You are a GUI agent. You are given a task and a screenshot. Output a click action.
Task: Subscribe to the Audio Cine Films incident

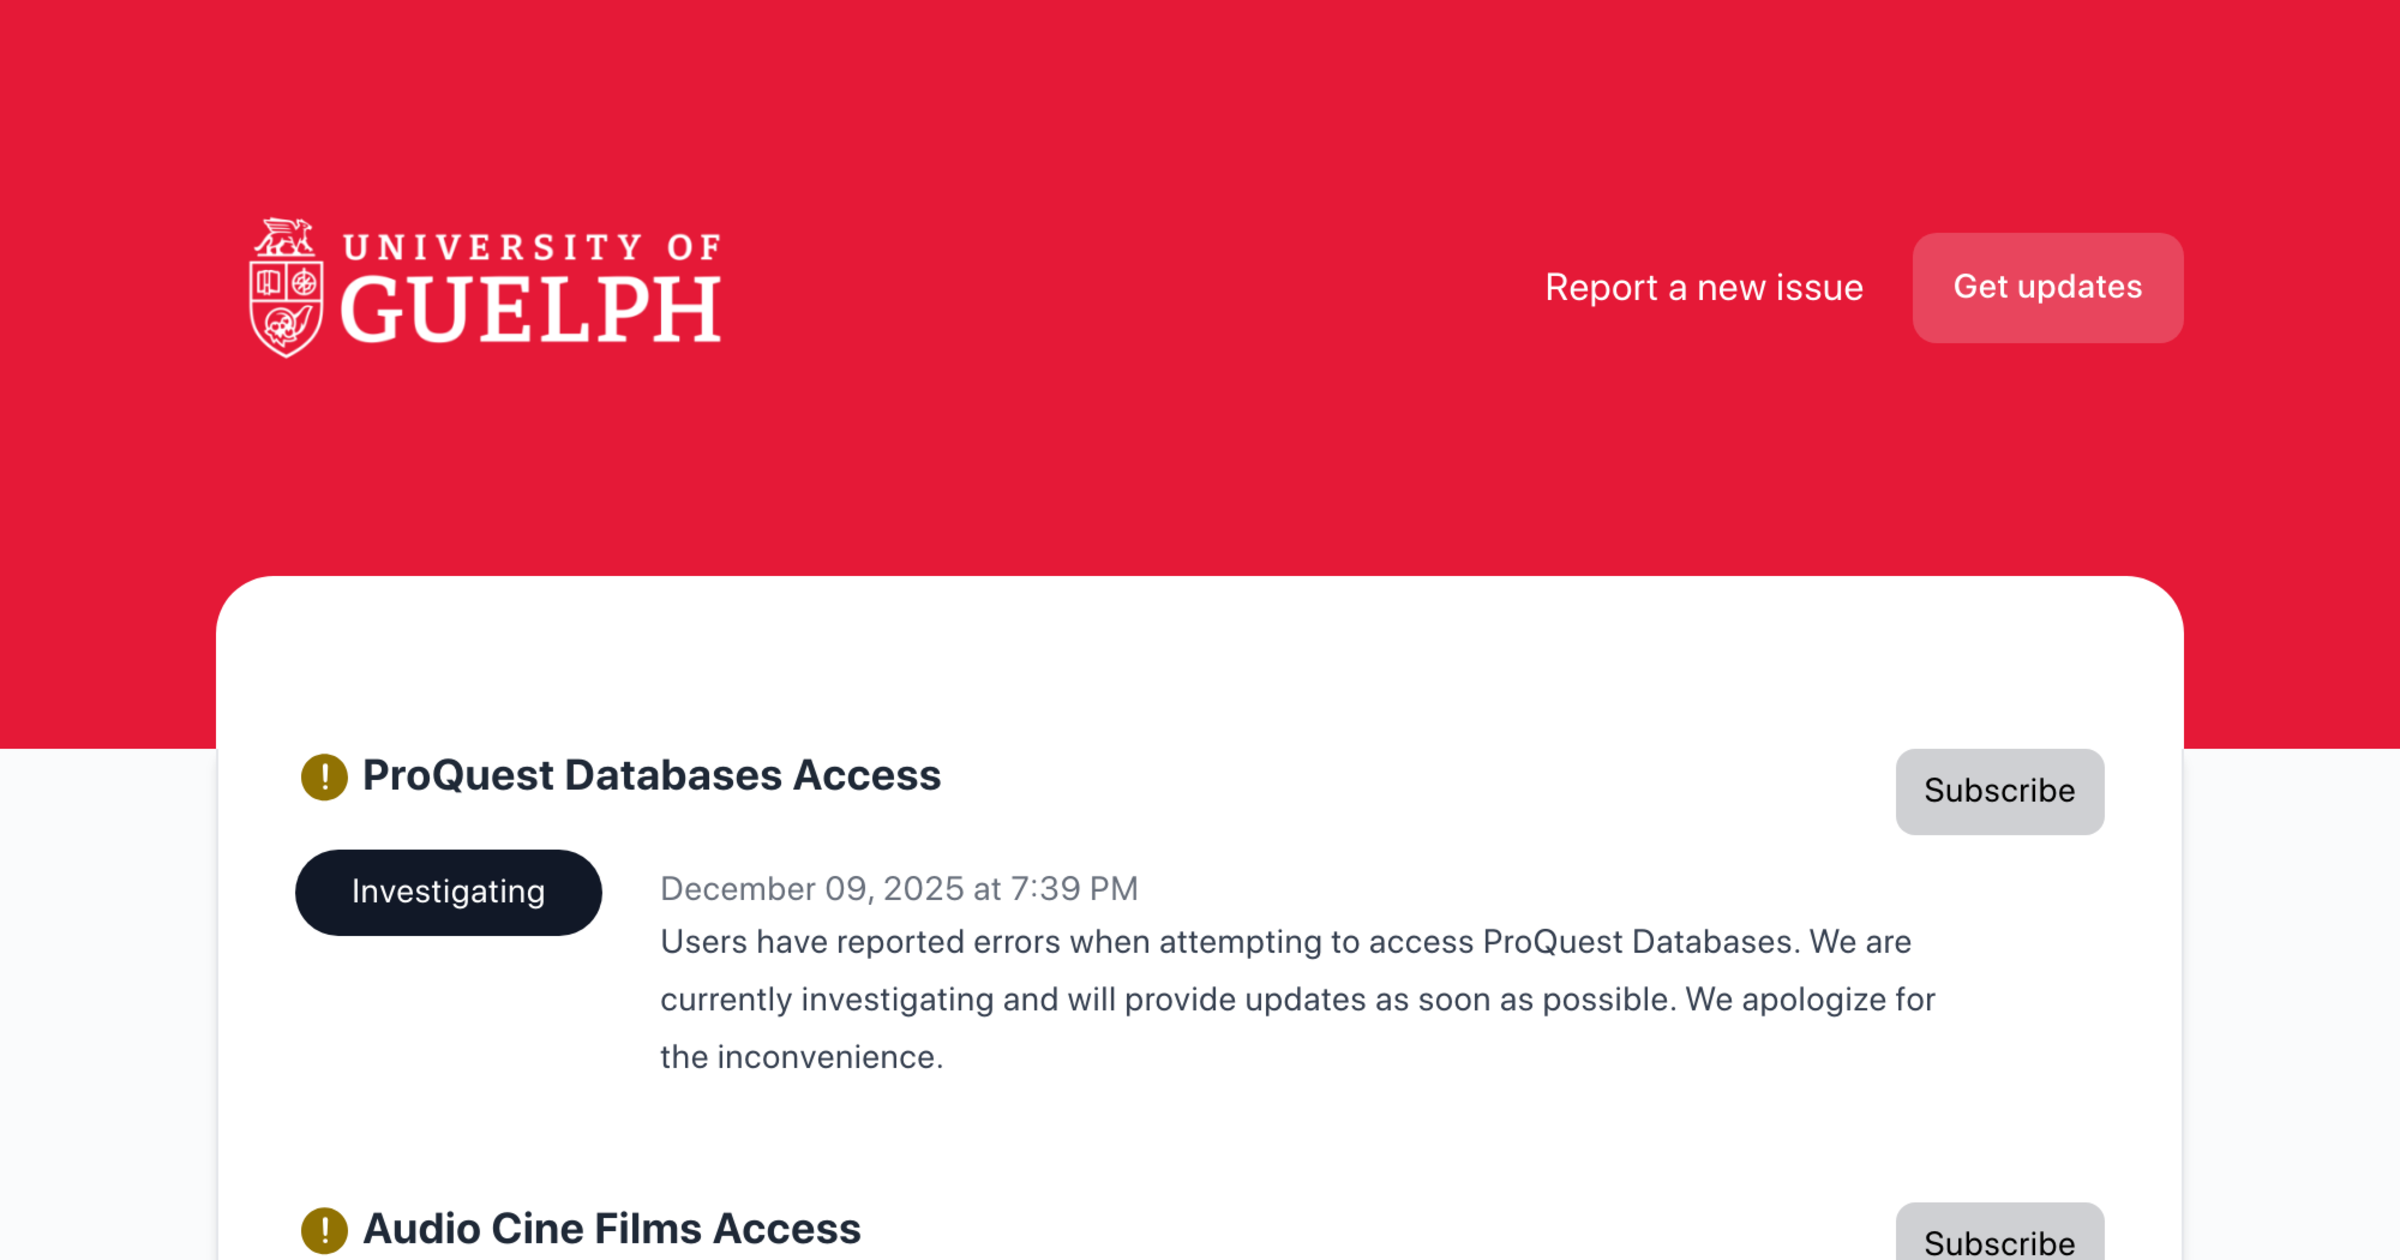tap(1999, 1240)
